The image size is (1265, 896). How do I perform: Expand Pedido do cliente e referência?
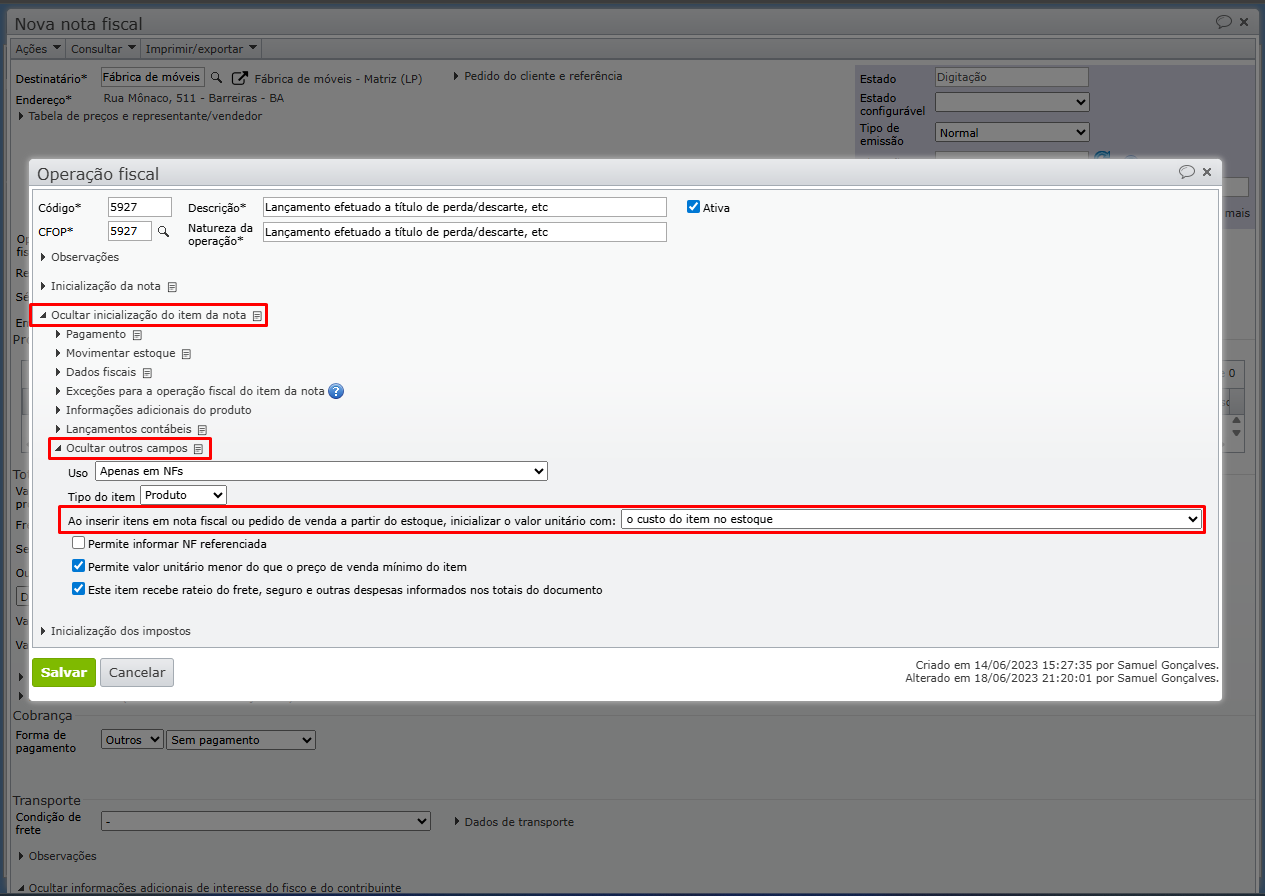pyautogui.click(x=538, y=76)
